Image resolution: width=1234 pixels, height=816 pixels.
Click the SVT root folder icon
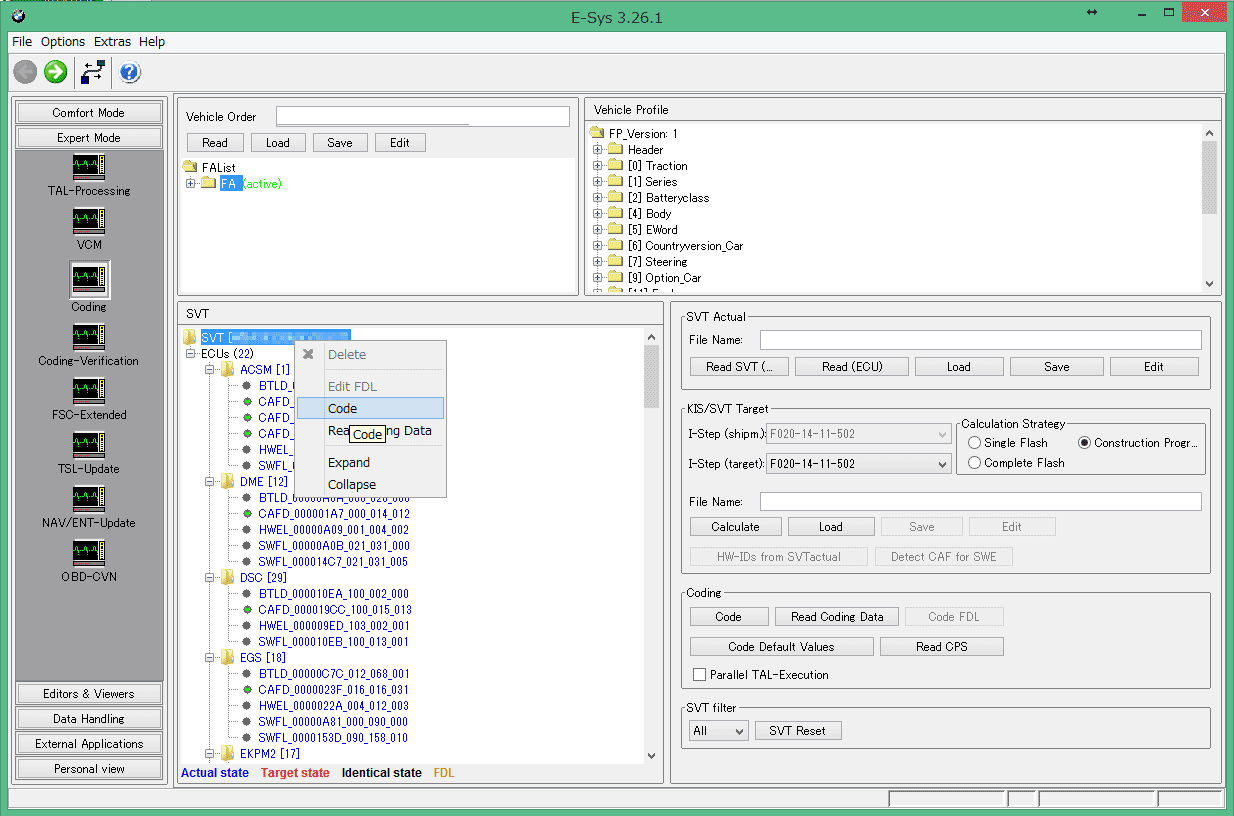(x=190, y=338)
